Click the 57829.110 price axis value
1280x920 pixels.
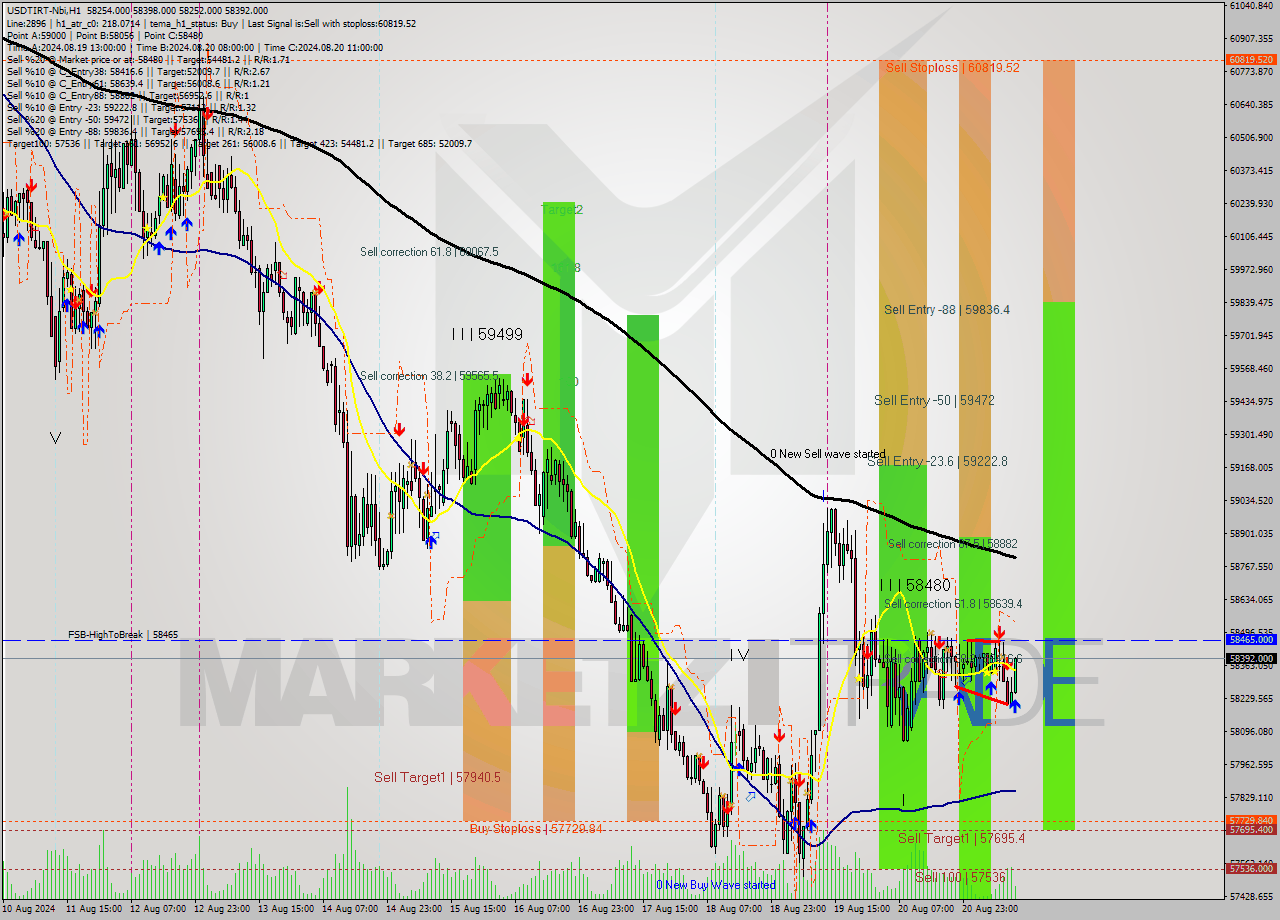point(1251,797)
